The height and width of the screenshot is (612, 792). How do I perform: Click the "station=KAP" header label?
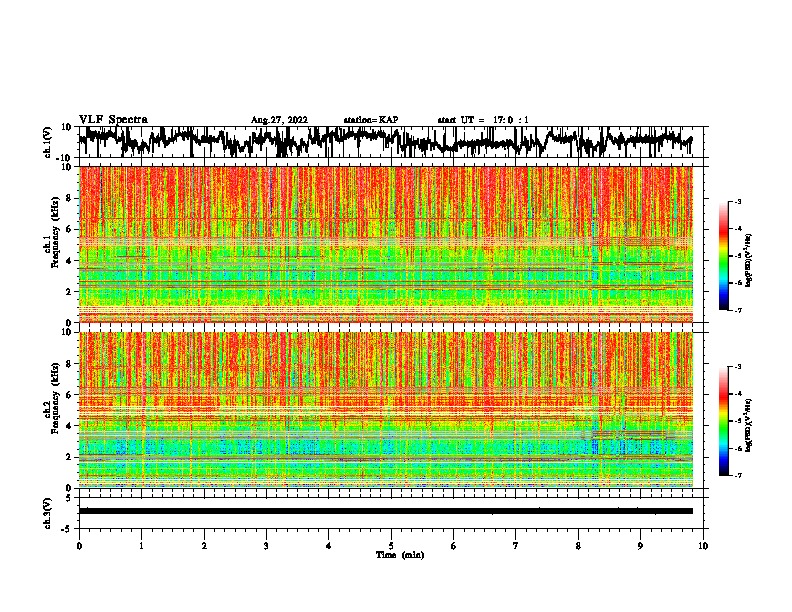tap(371, 120)
